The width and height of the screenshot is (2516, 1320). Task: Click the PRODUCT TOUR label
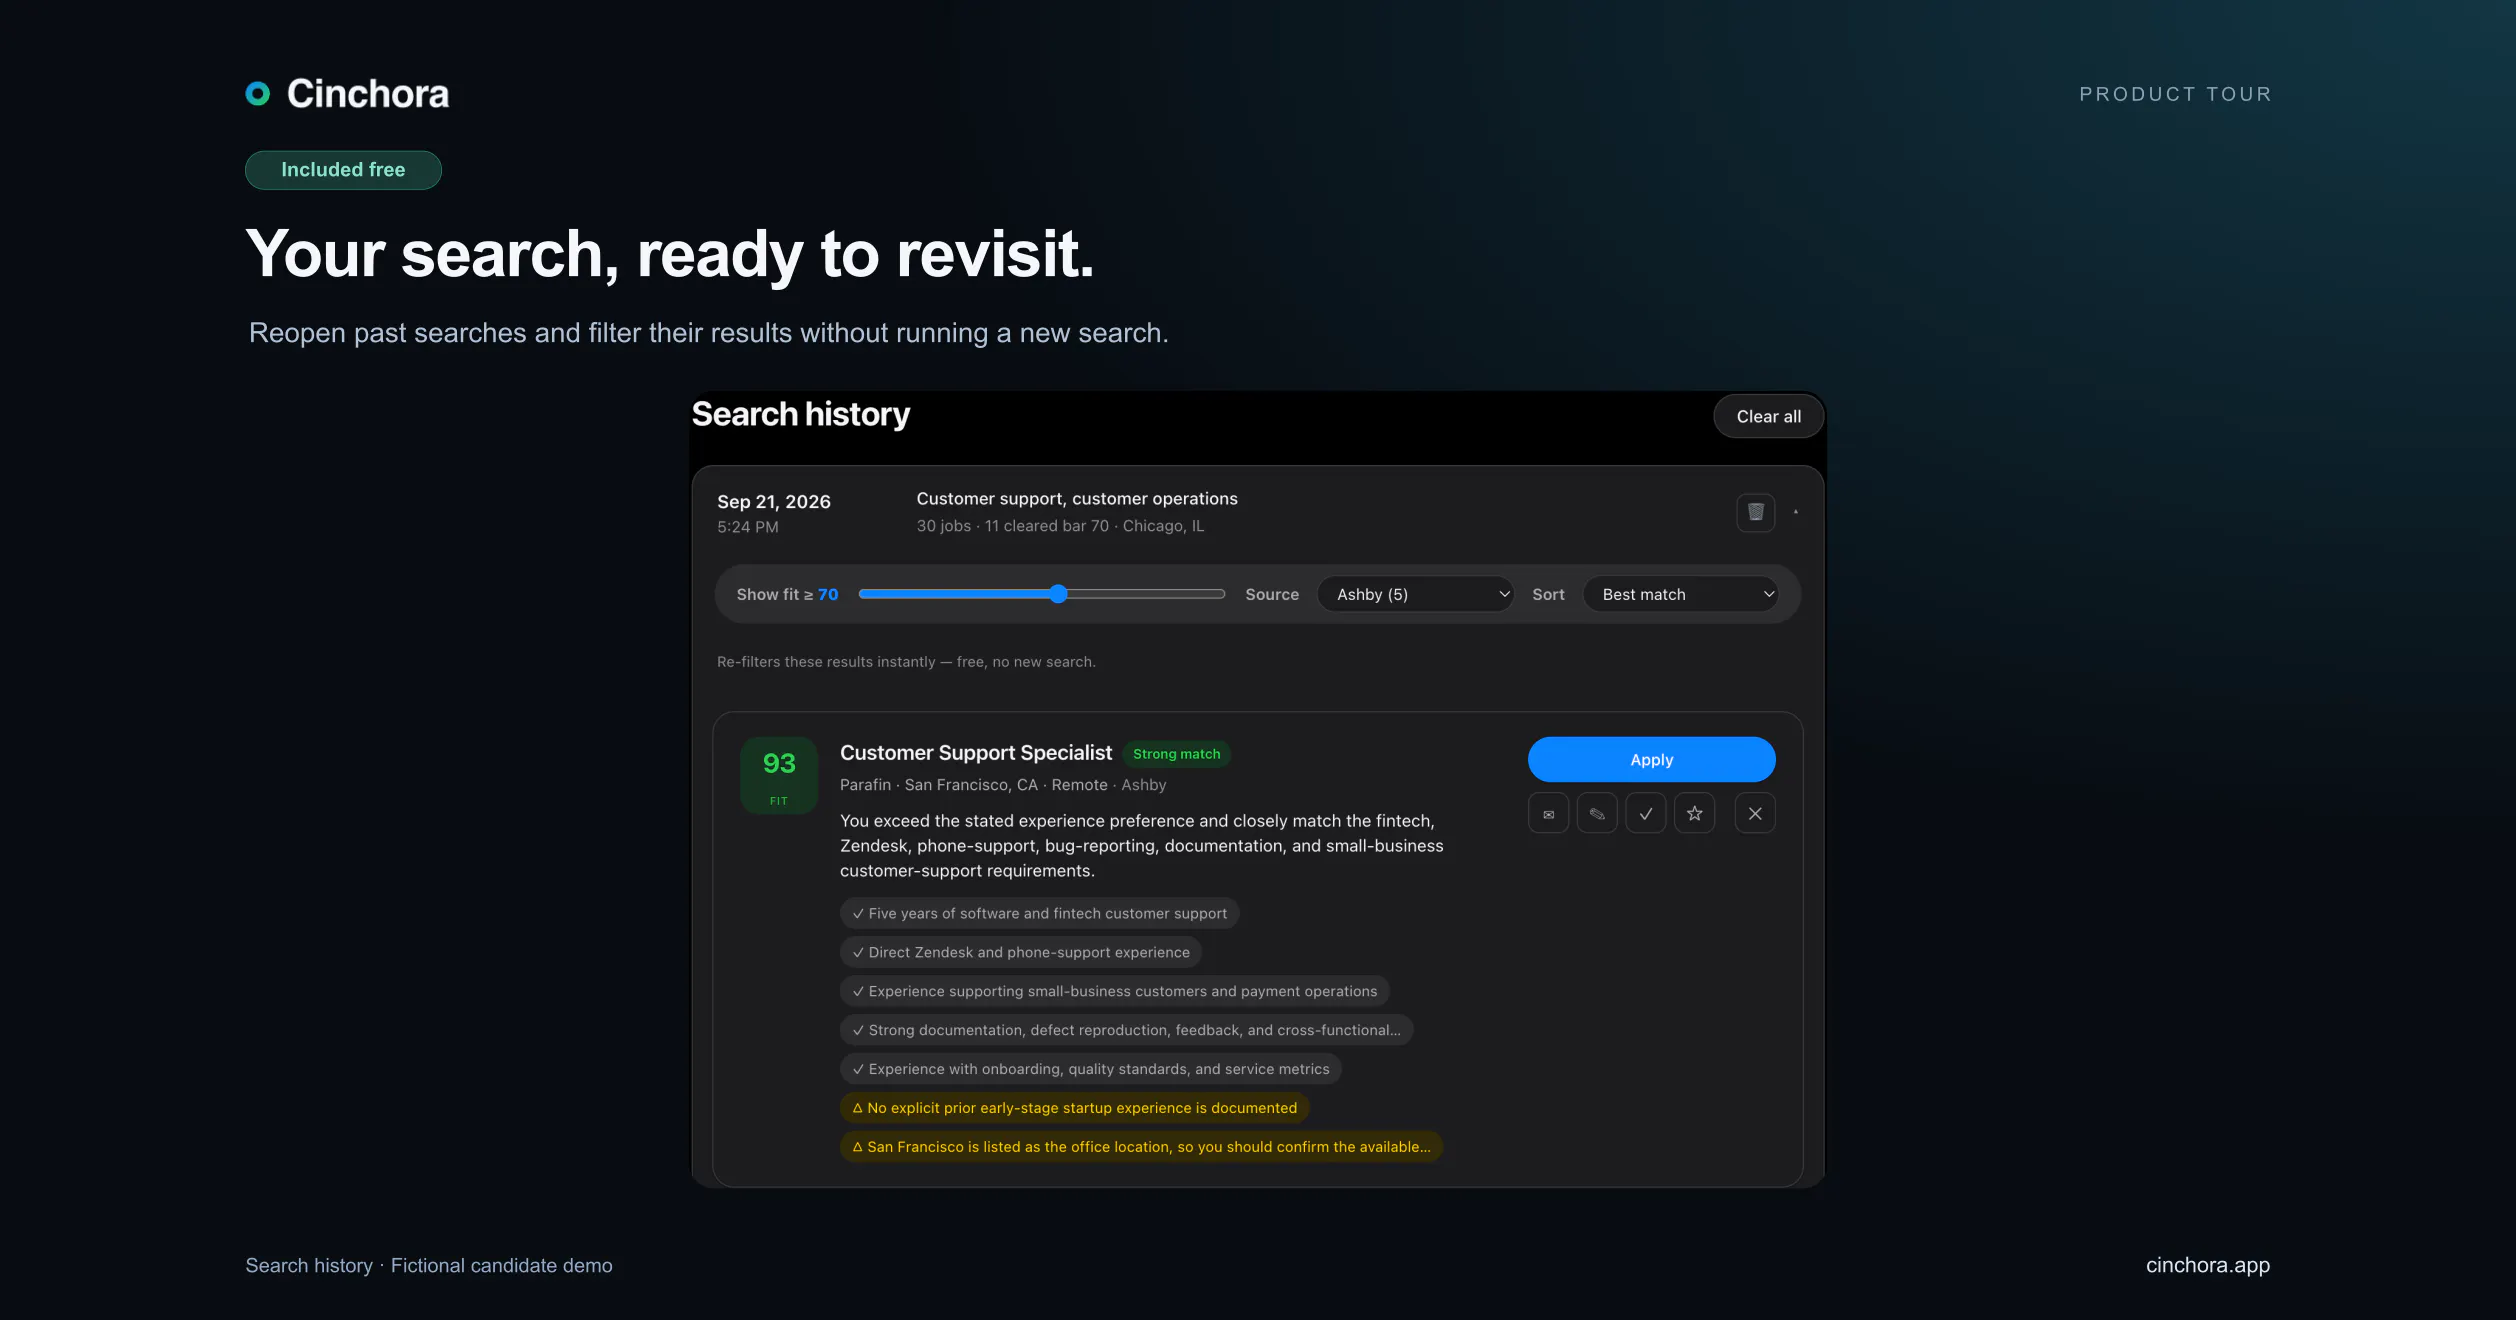(x=2175, y=94)
